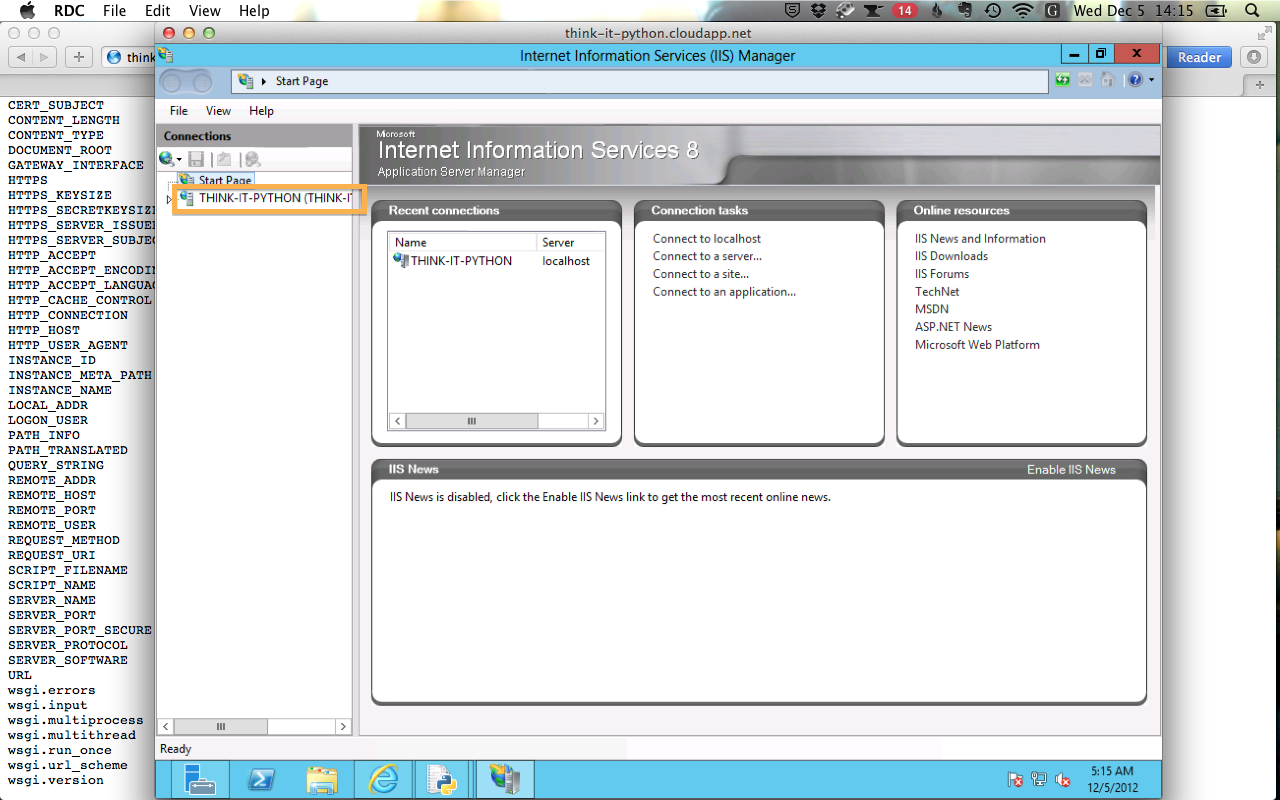
Task: Open the Help icon dropdown arrow
Action: [1151, 80]
